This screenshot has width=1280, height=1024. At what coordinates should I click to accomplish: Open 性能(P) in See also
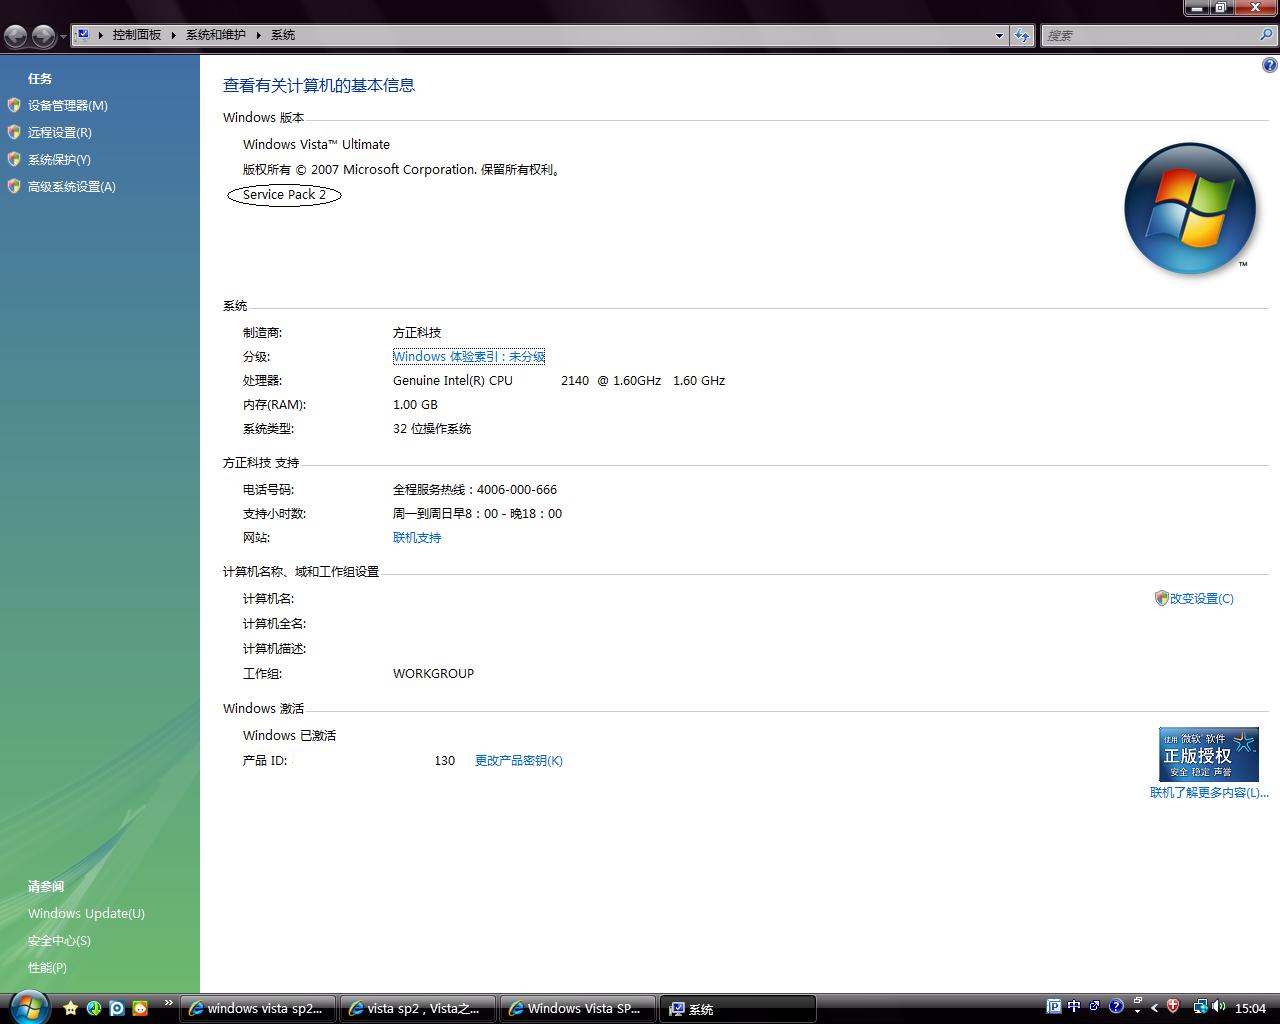click(x=47, y=967)
